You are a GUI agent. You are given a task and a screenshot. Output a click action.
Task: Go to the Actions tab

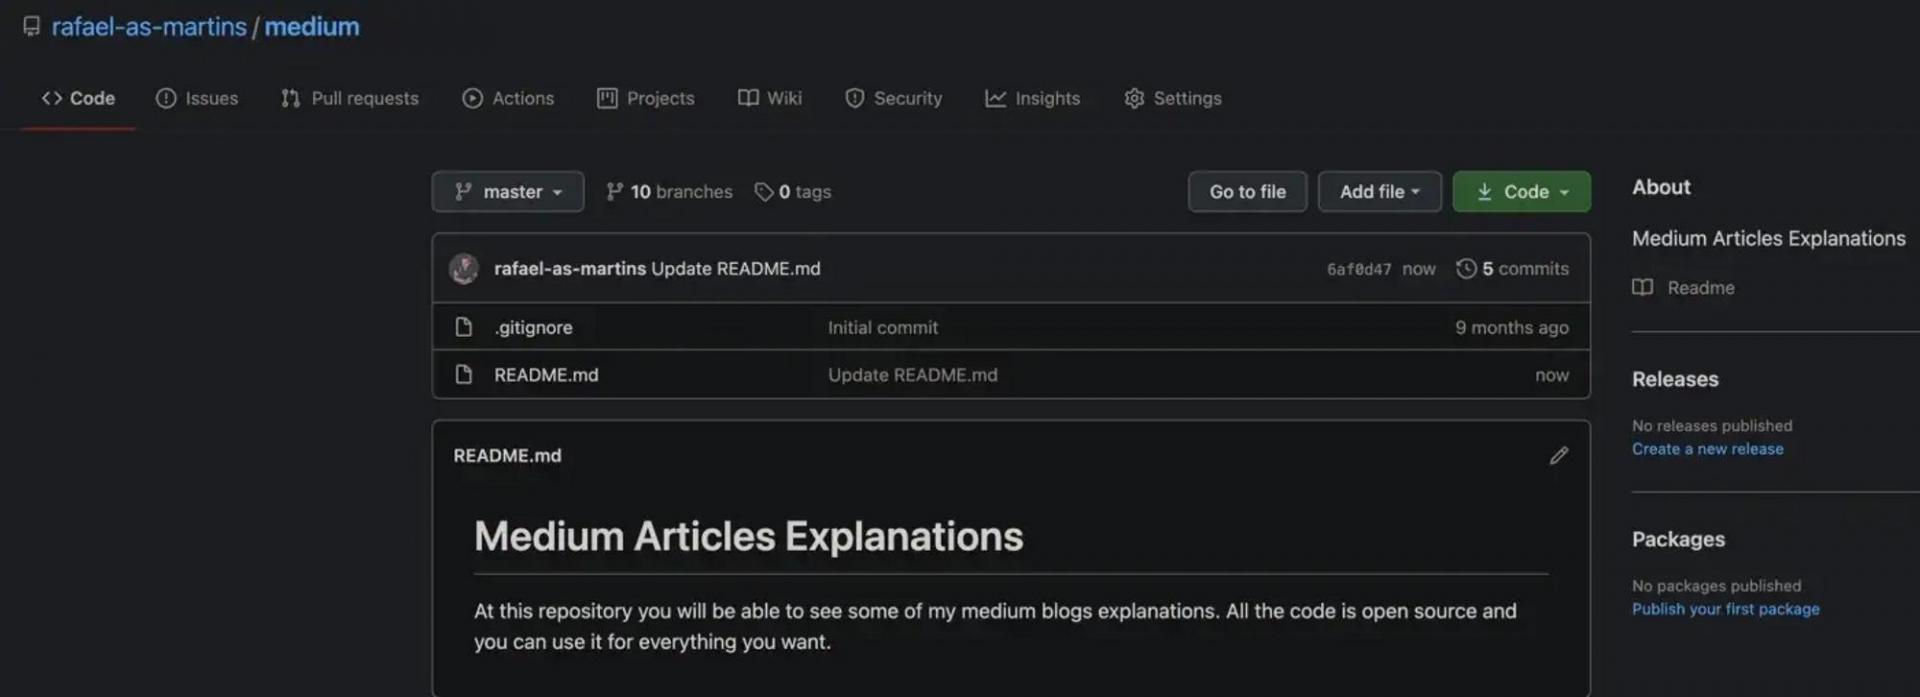pos(508,98)
